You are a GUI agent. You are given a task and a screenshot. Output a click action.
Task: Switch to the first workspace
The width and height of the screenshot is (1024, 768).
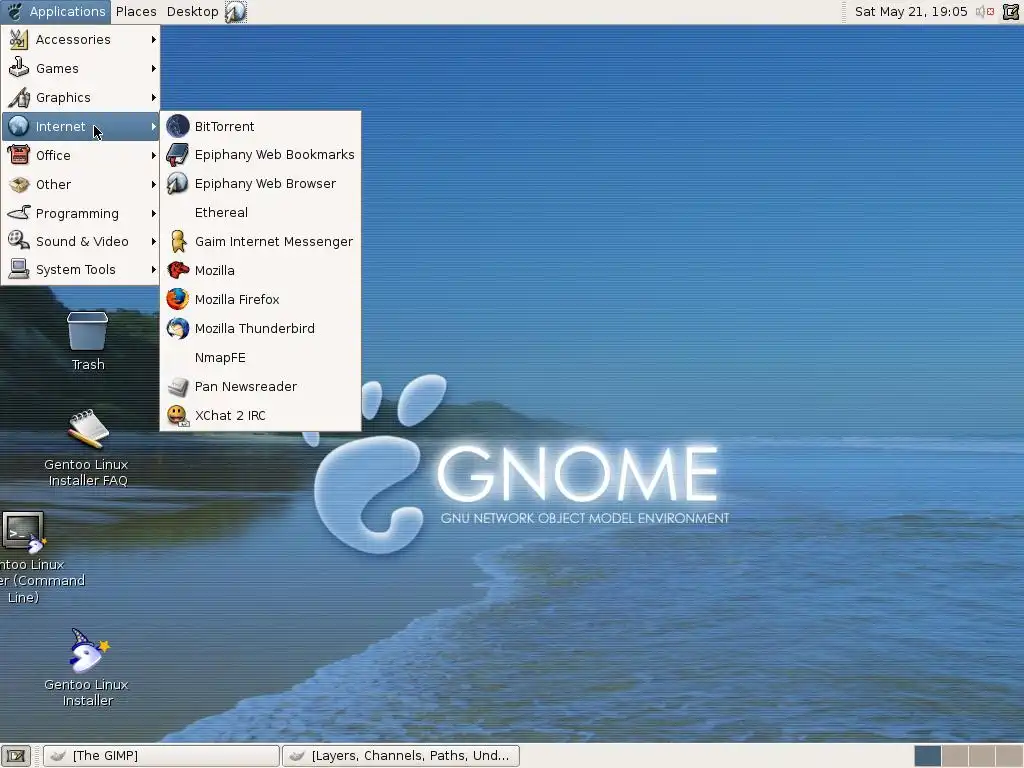(927, 756)
